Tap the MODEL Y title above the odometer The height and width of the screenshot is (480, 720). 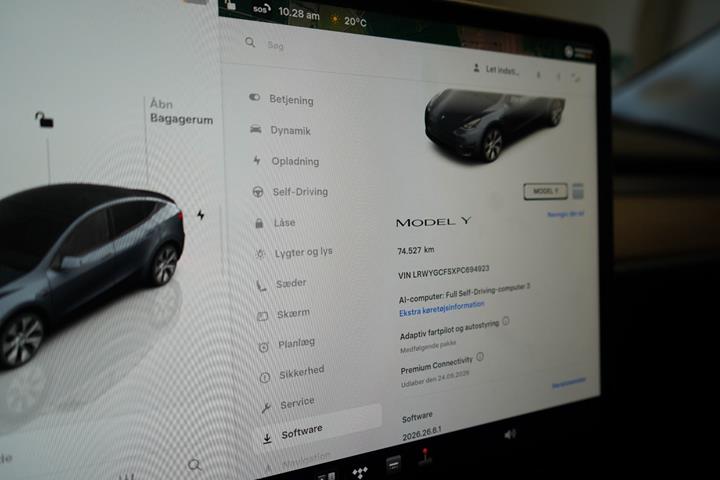pyautogui.click(x=433, y=222)
